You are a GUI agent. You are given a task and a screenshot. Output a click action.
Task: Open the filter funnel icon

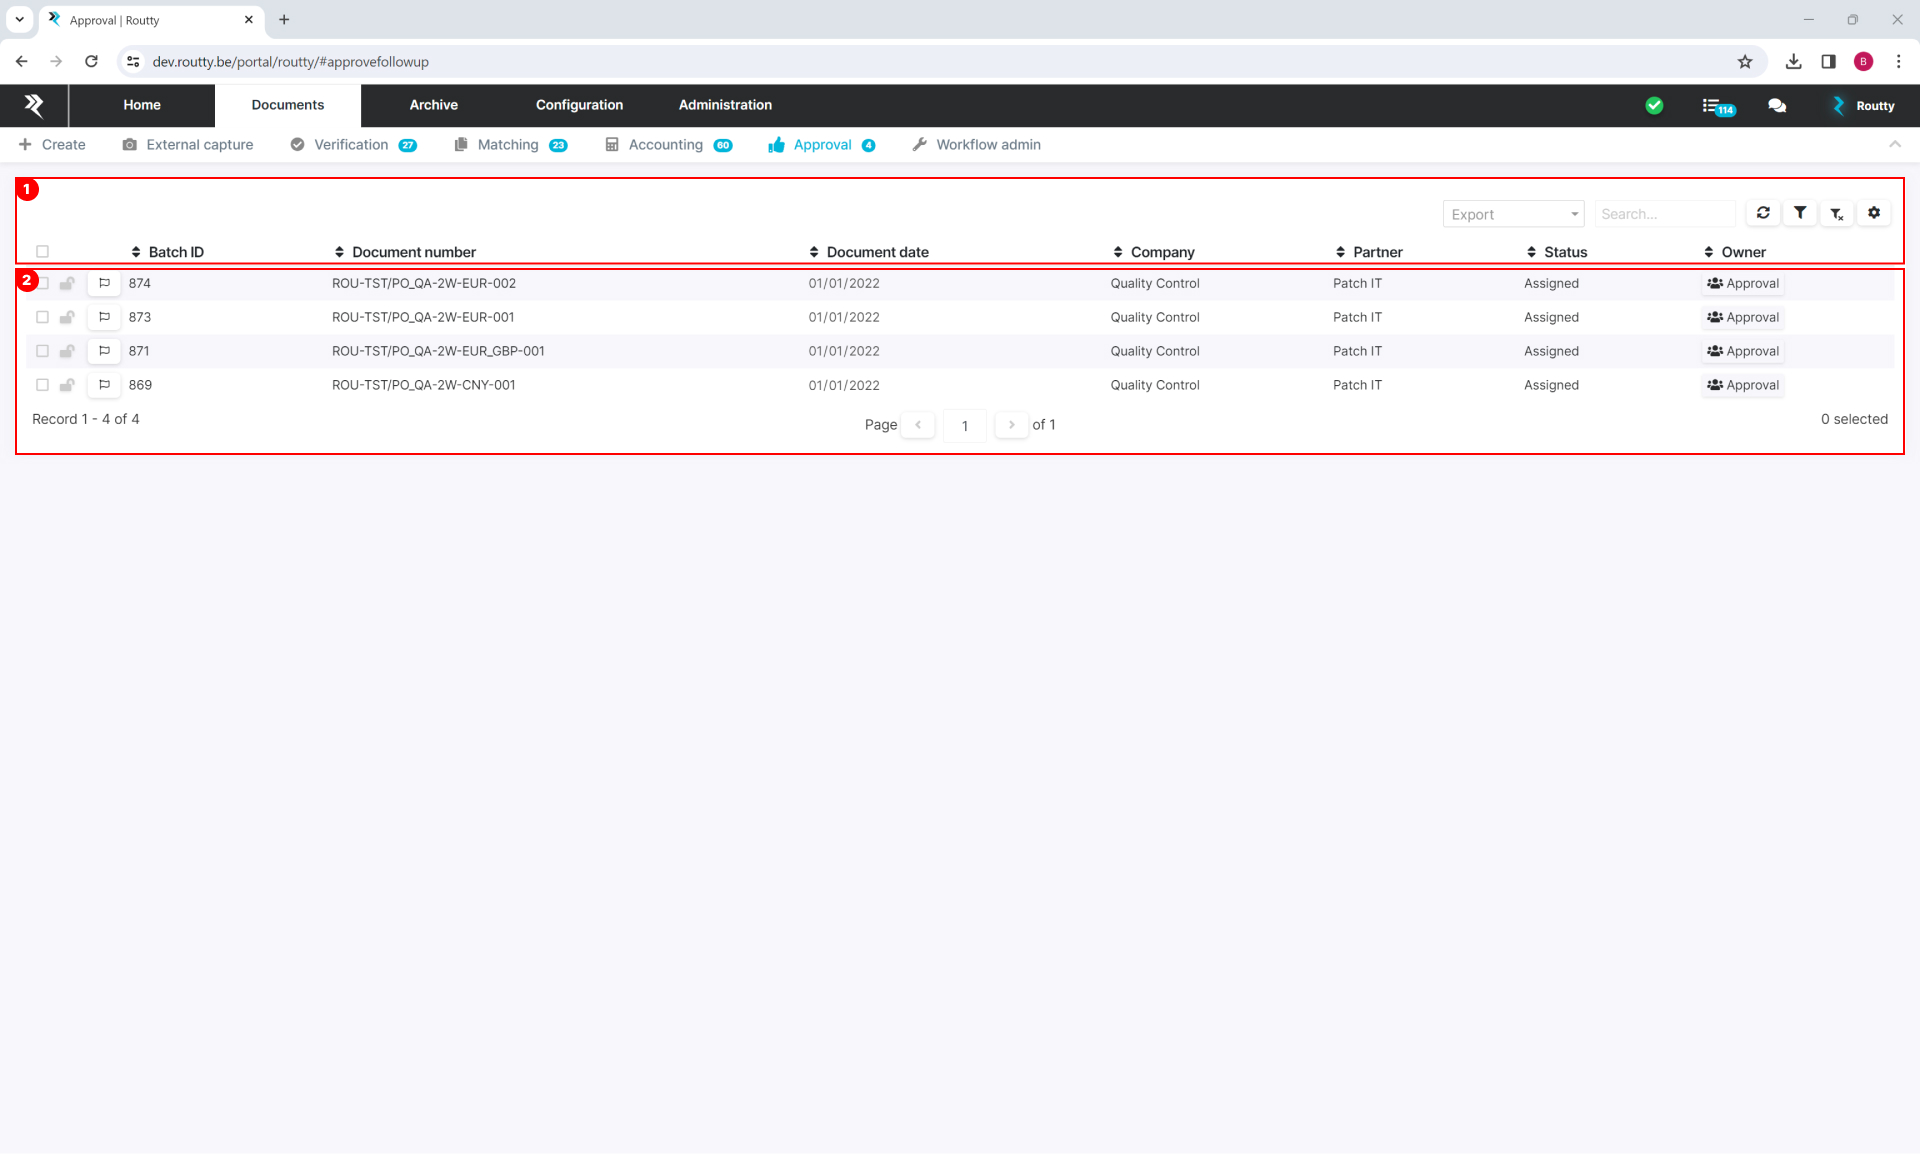tap(1800, 213)
